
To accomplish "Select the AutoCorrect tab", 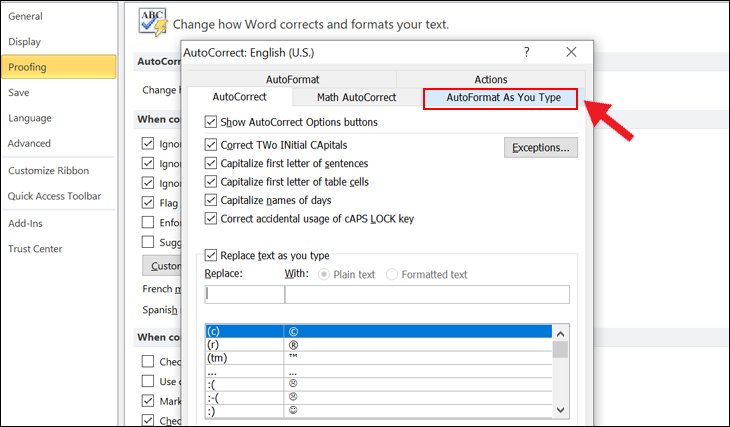I will point(239,97).
